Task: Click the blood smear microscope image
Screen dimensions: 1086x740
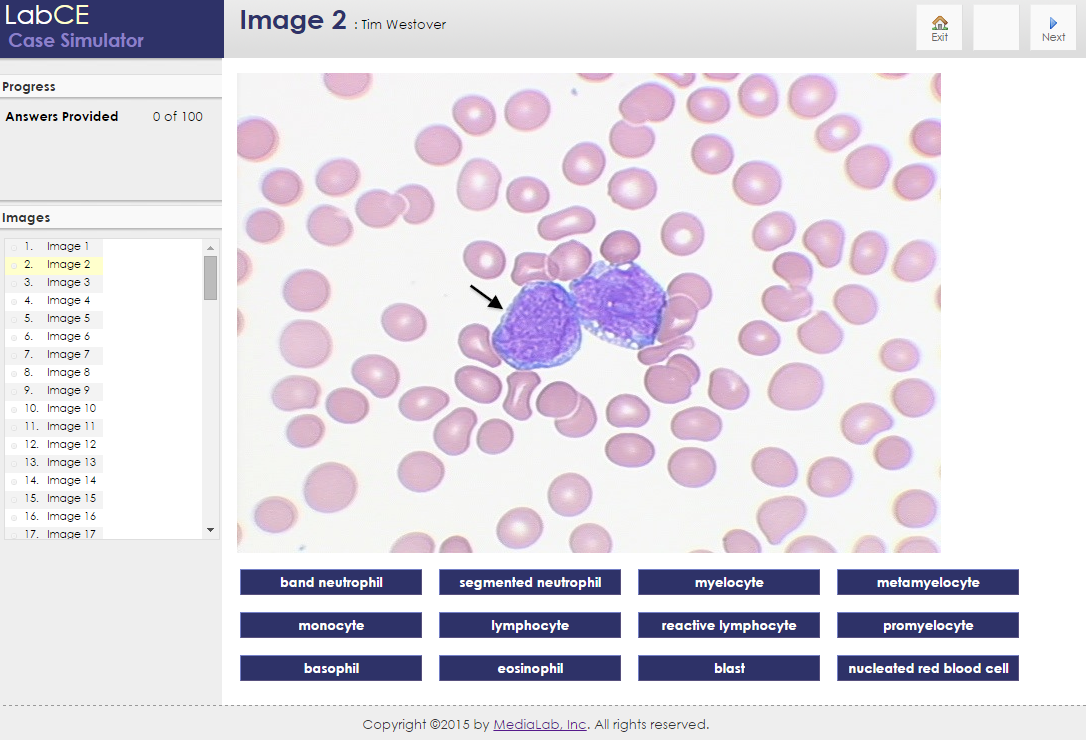Action: tap(589, 312)
